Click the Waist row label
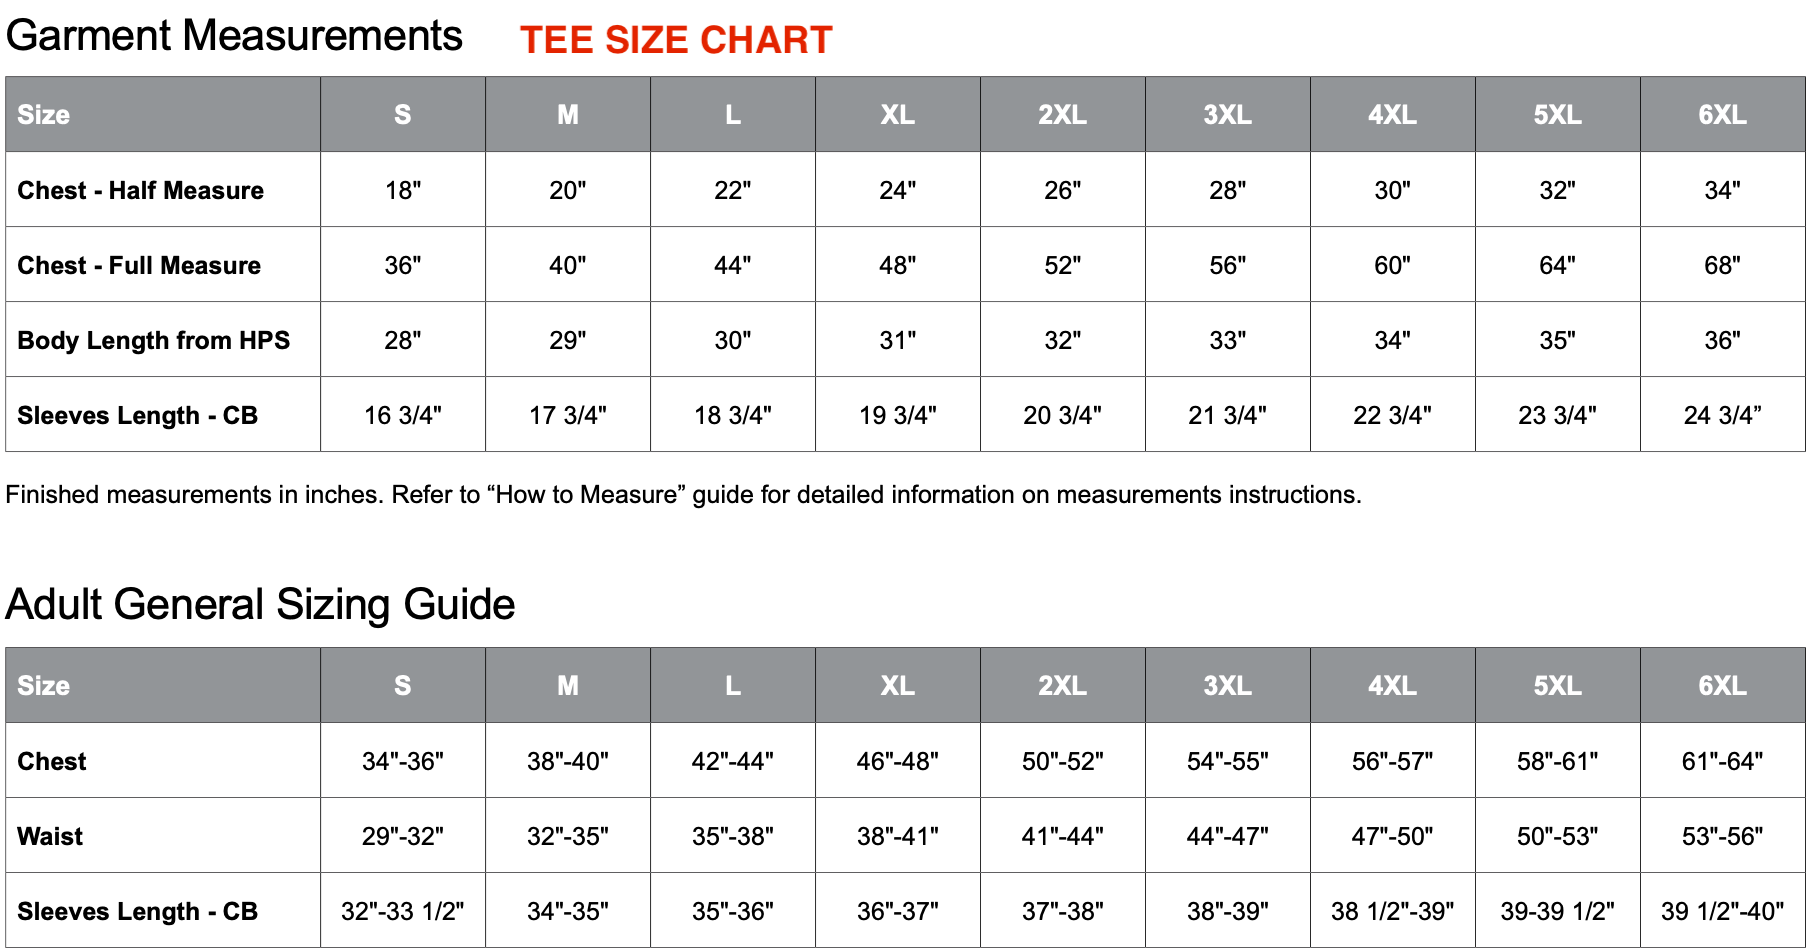This screenshot has height=952, width=1806. tap(50, 836)
